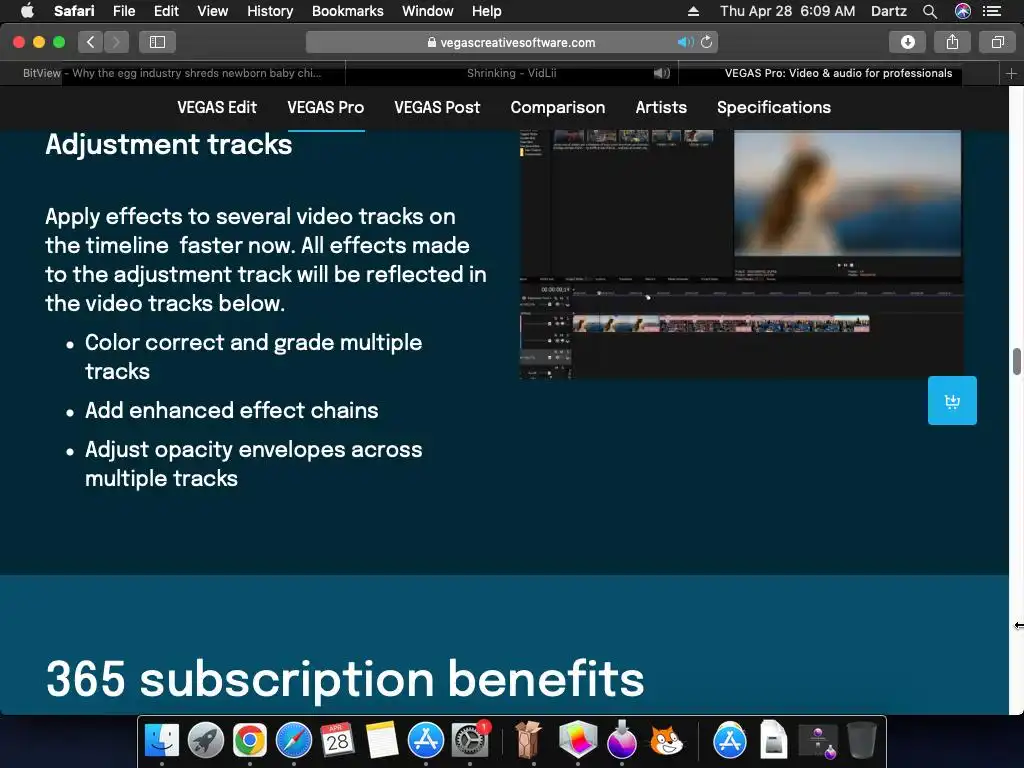The width and height of the screenshot is (1024, 768).
Task: Open the colorful cube app in Dock
Action: pyautogui.click(x=578, y=741)
